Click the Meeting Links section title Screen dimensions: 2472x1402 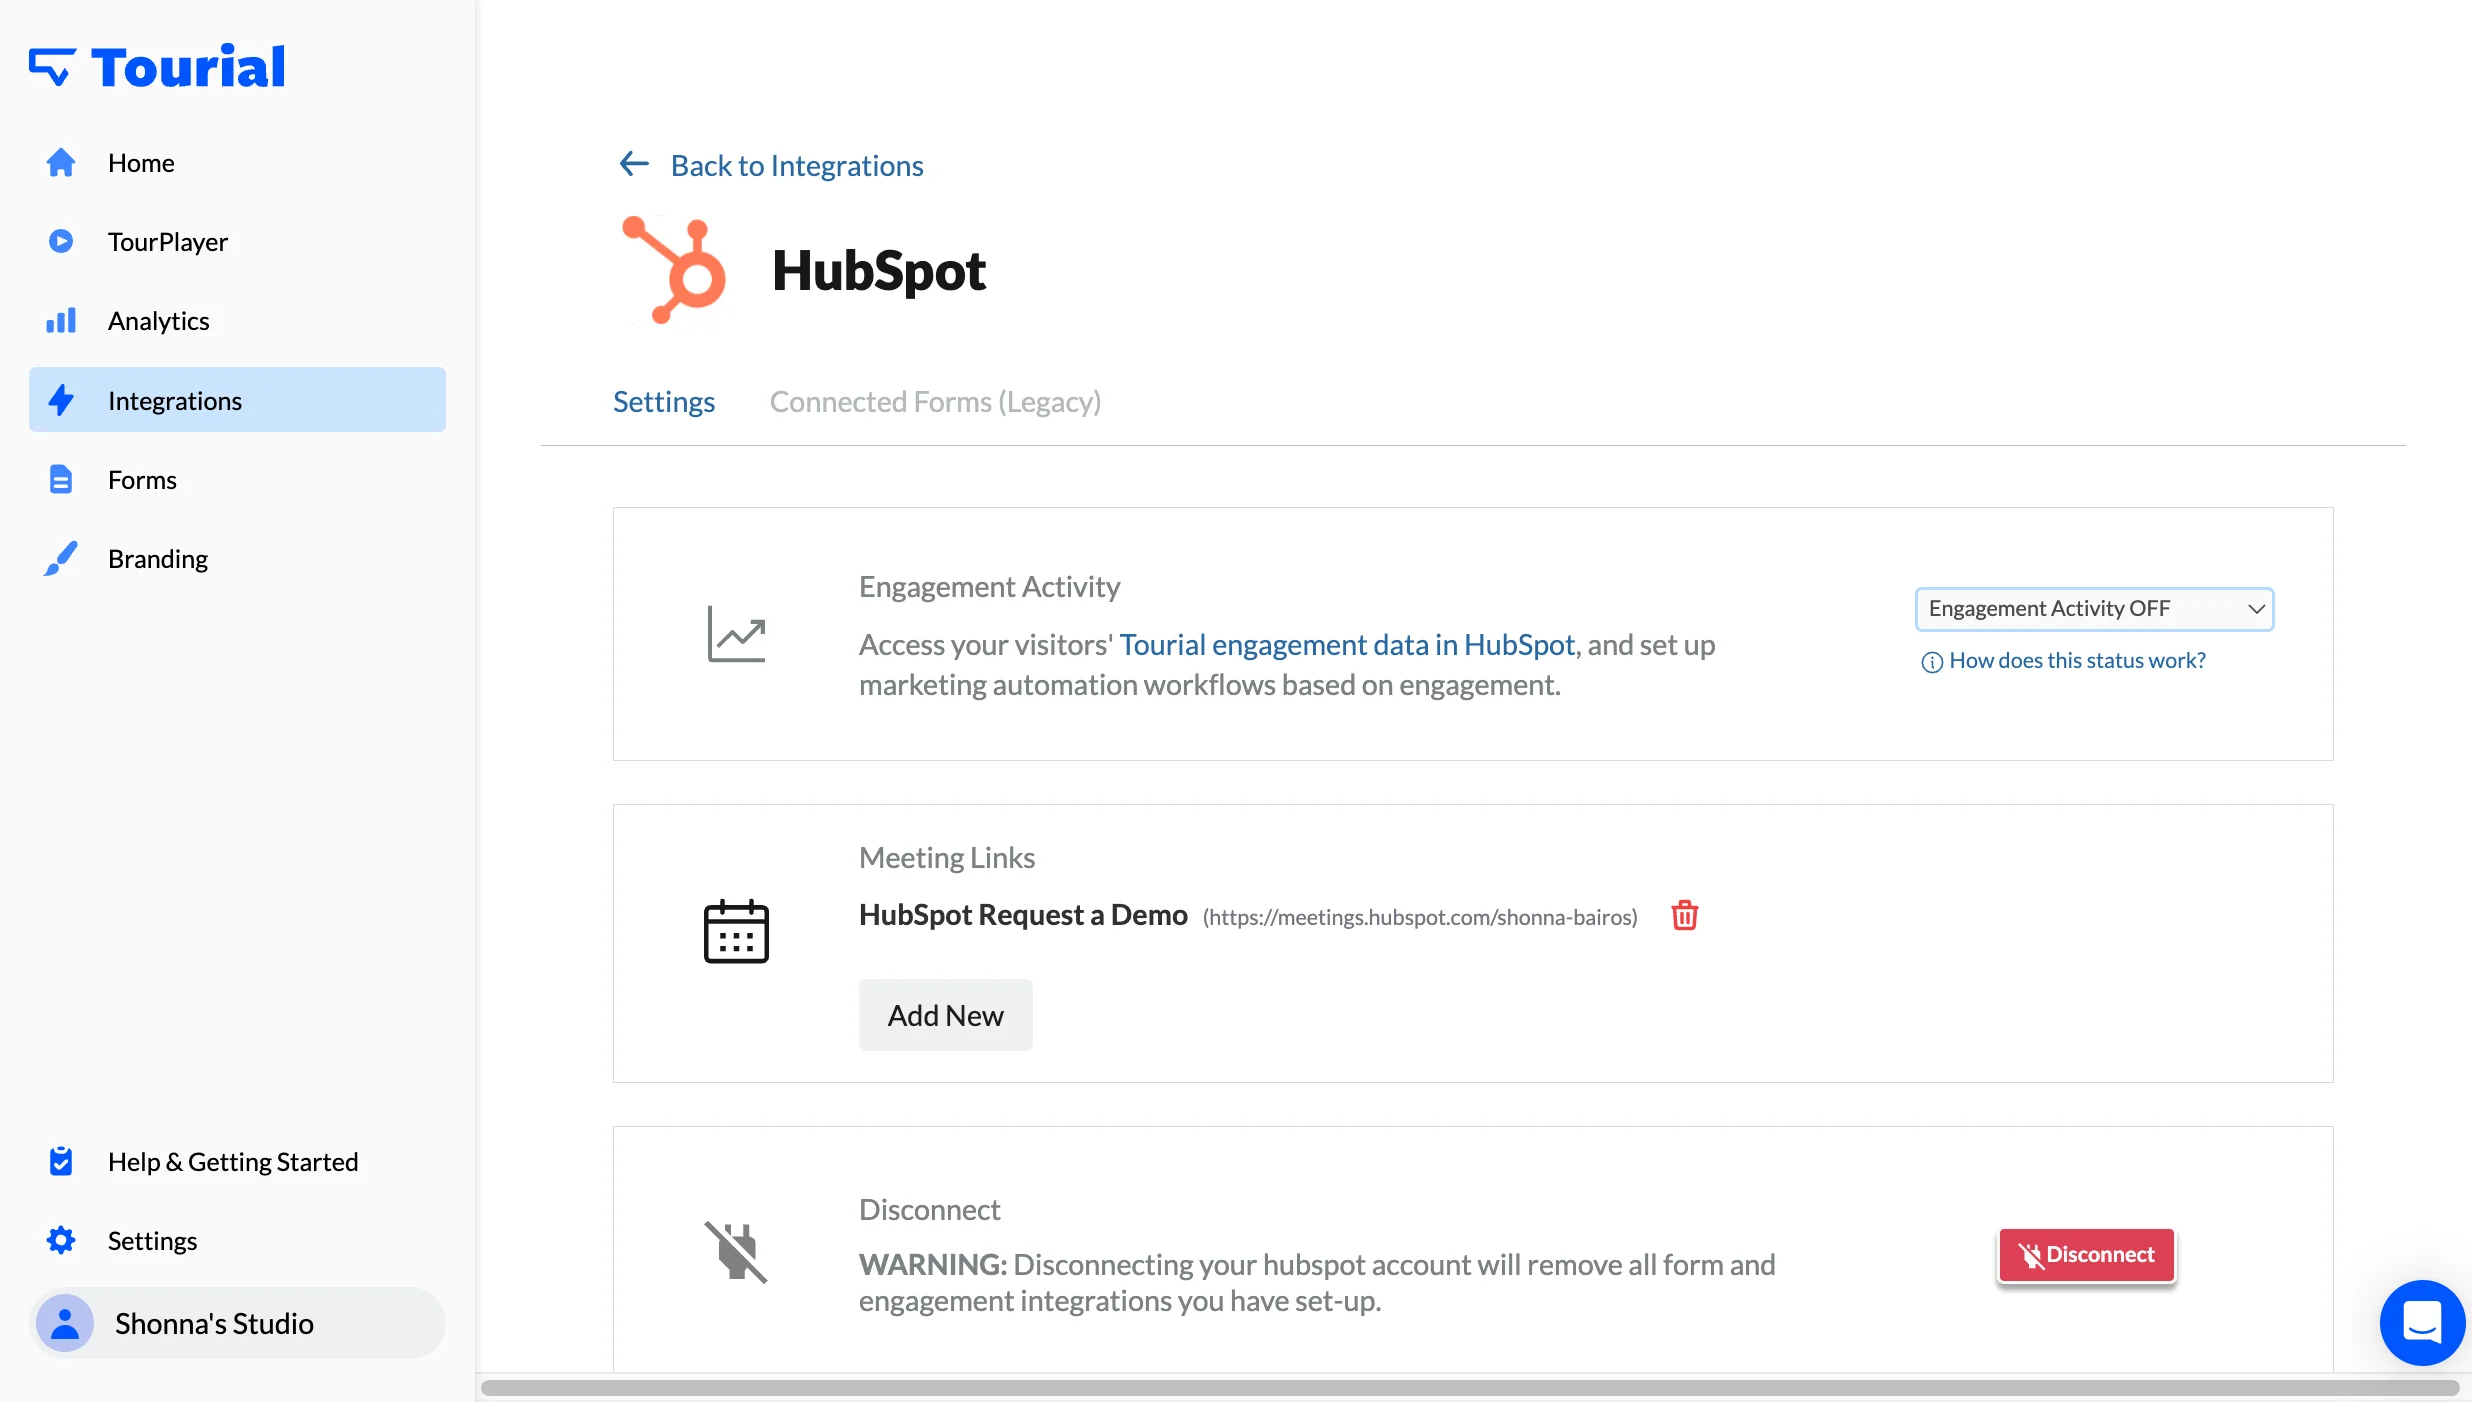(x=947, y=857)
